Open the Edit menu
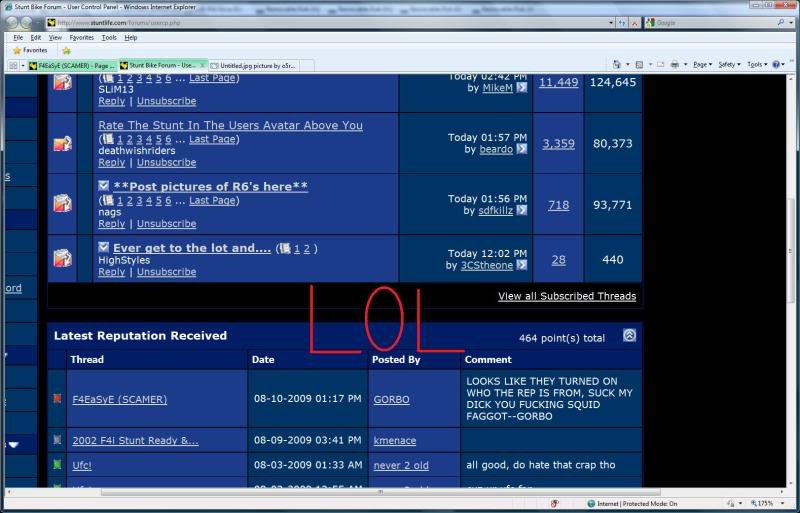Image resolution: width=800 pixels, height=513 pixels. [x=36, y=38]
